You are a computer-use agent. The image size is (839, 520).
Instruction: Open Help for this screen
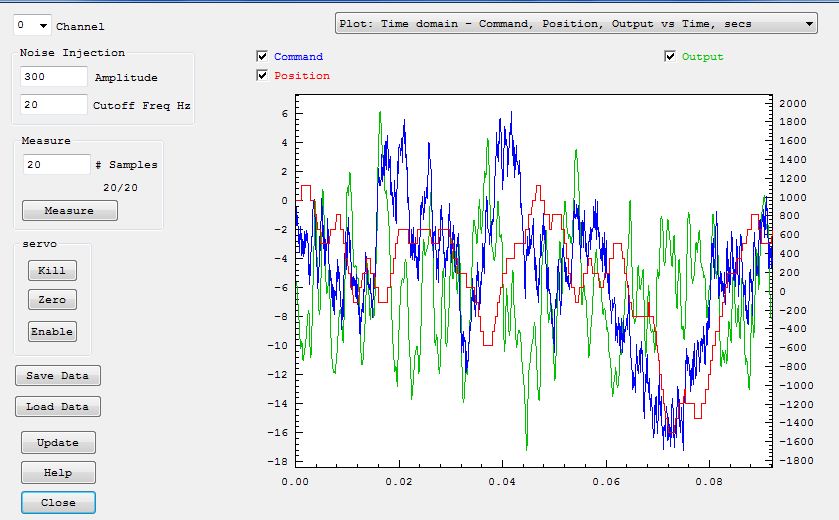pyautogui.click(x=57, y=472)
